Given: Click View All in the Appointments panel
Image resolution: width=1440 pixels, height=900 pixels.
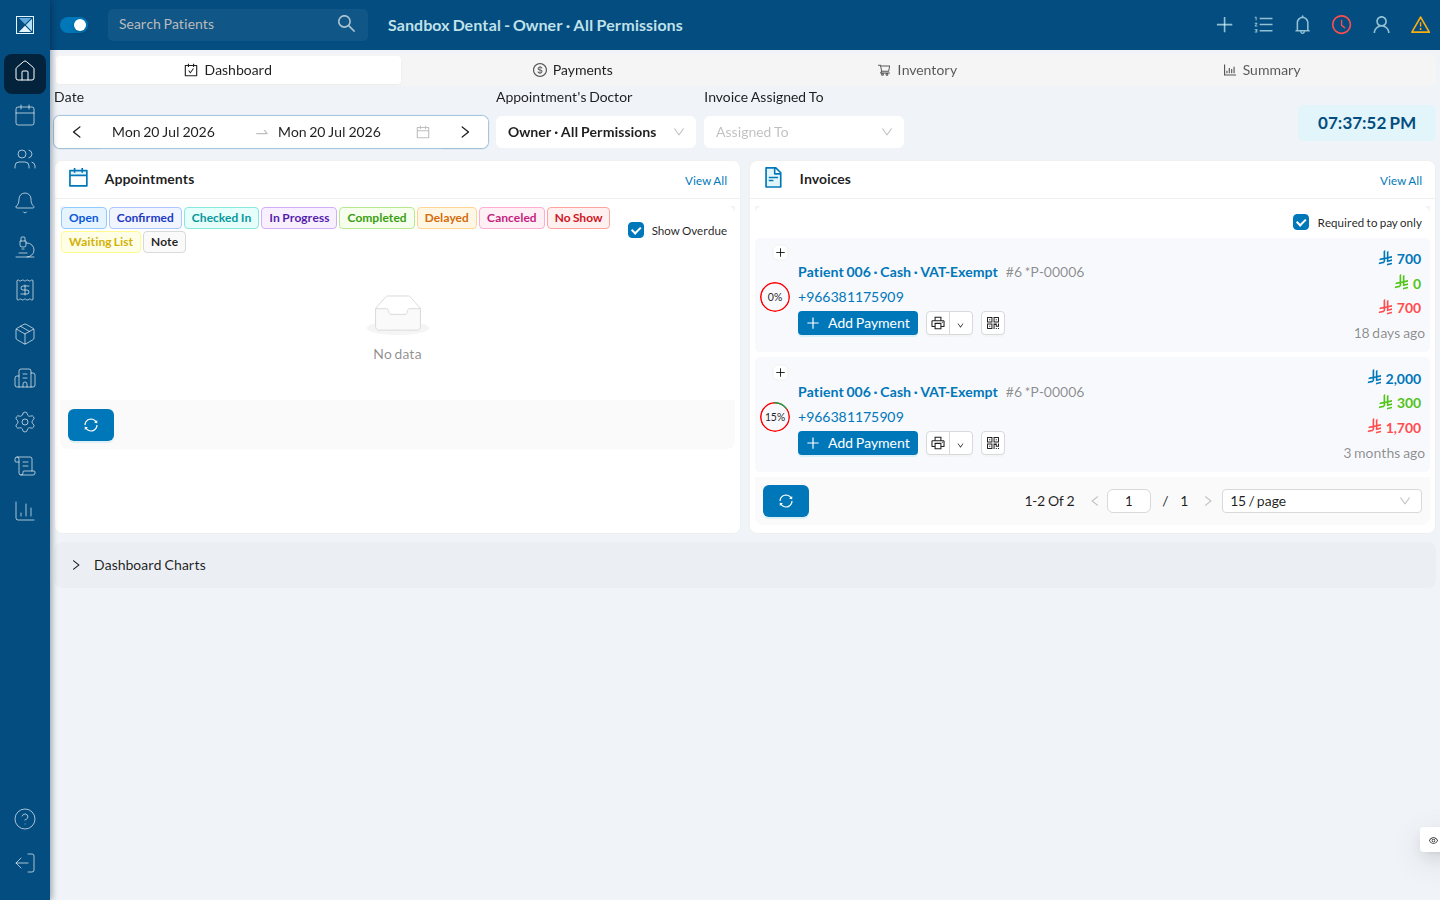Looking at the screenshot, I should click(706, 181).
